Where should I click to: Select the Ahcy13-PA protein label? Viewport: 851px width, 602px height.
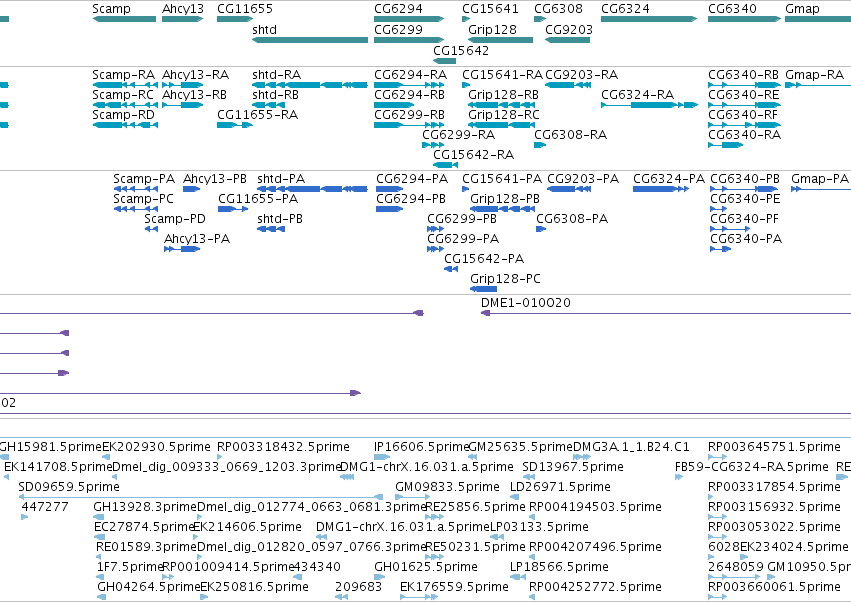click(x=197, y=239)
